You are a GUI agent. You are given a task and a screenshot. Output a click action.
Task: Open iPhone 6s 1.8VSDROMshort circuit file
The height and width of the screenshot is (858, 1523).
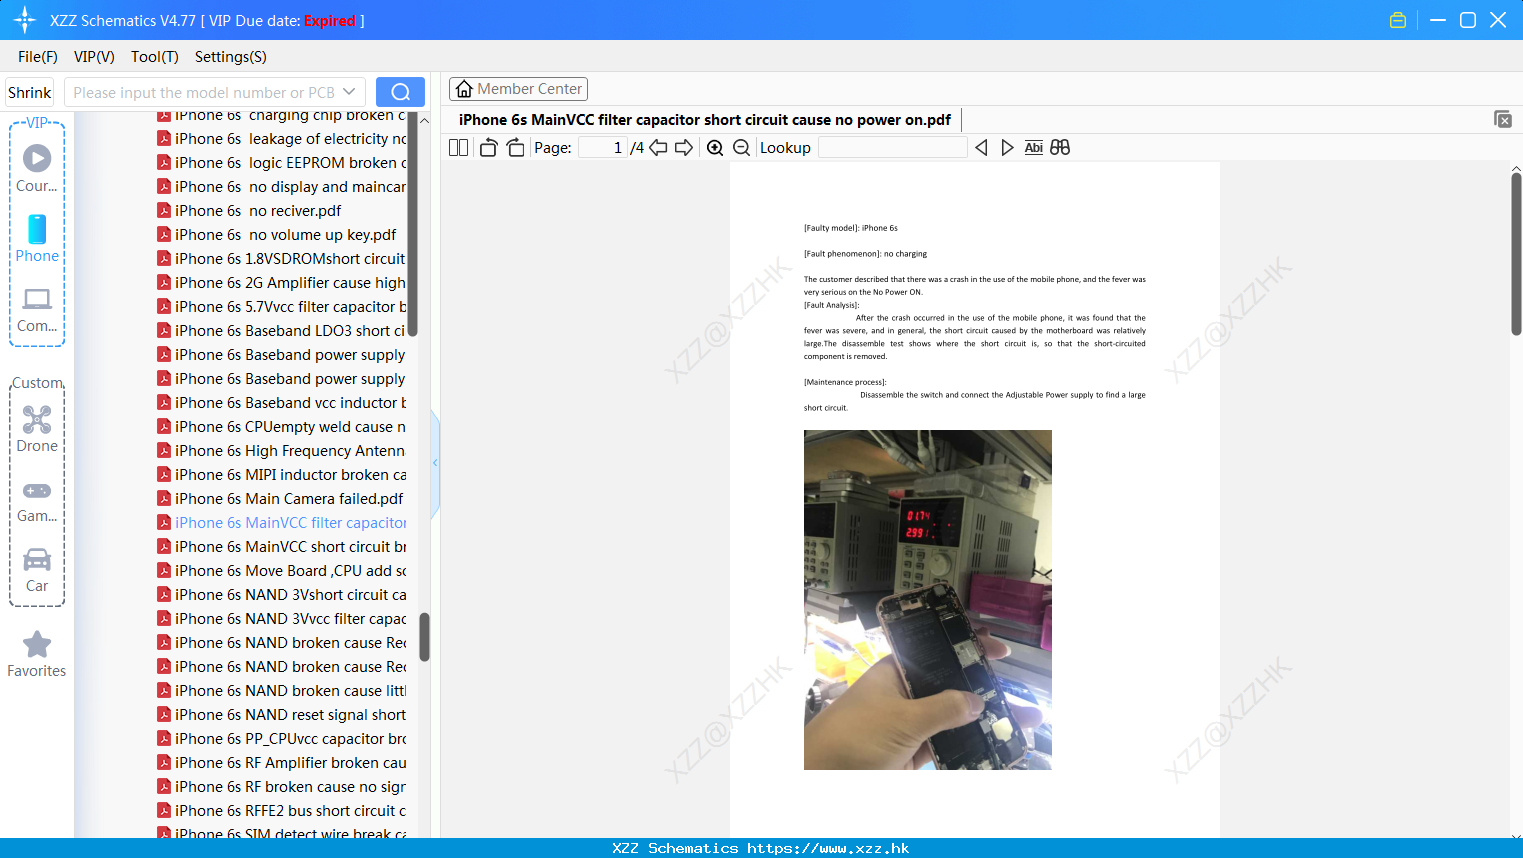pyautogui.click(x=282, y=259)
